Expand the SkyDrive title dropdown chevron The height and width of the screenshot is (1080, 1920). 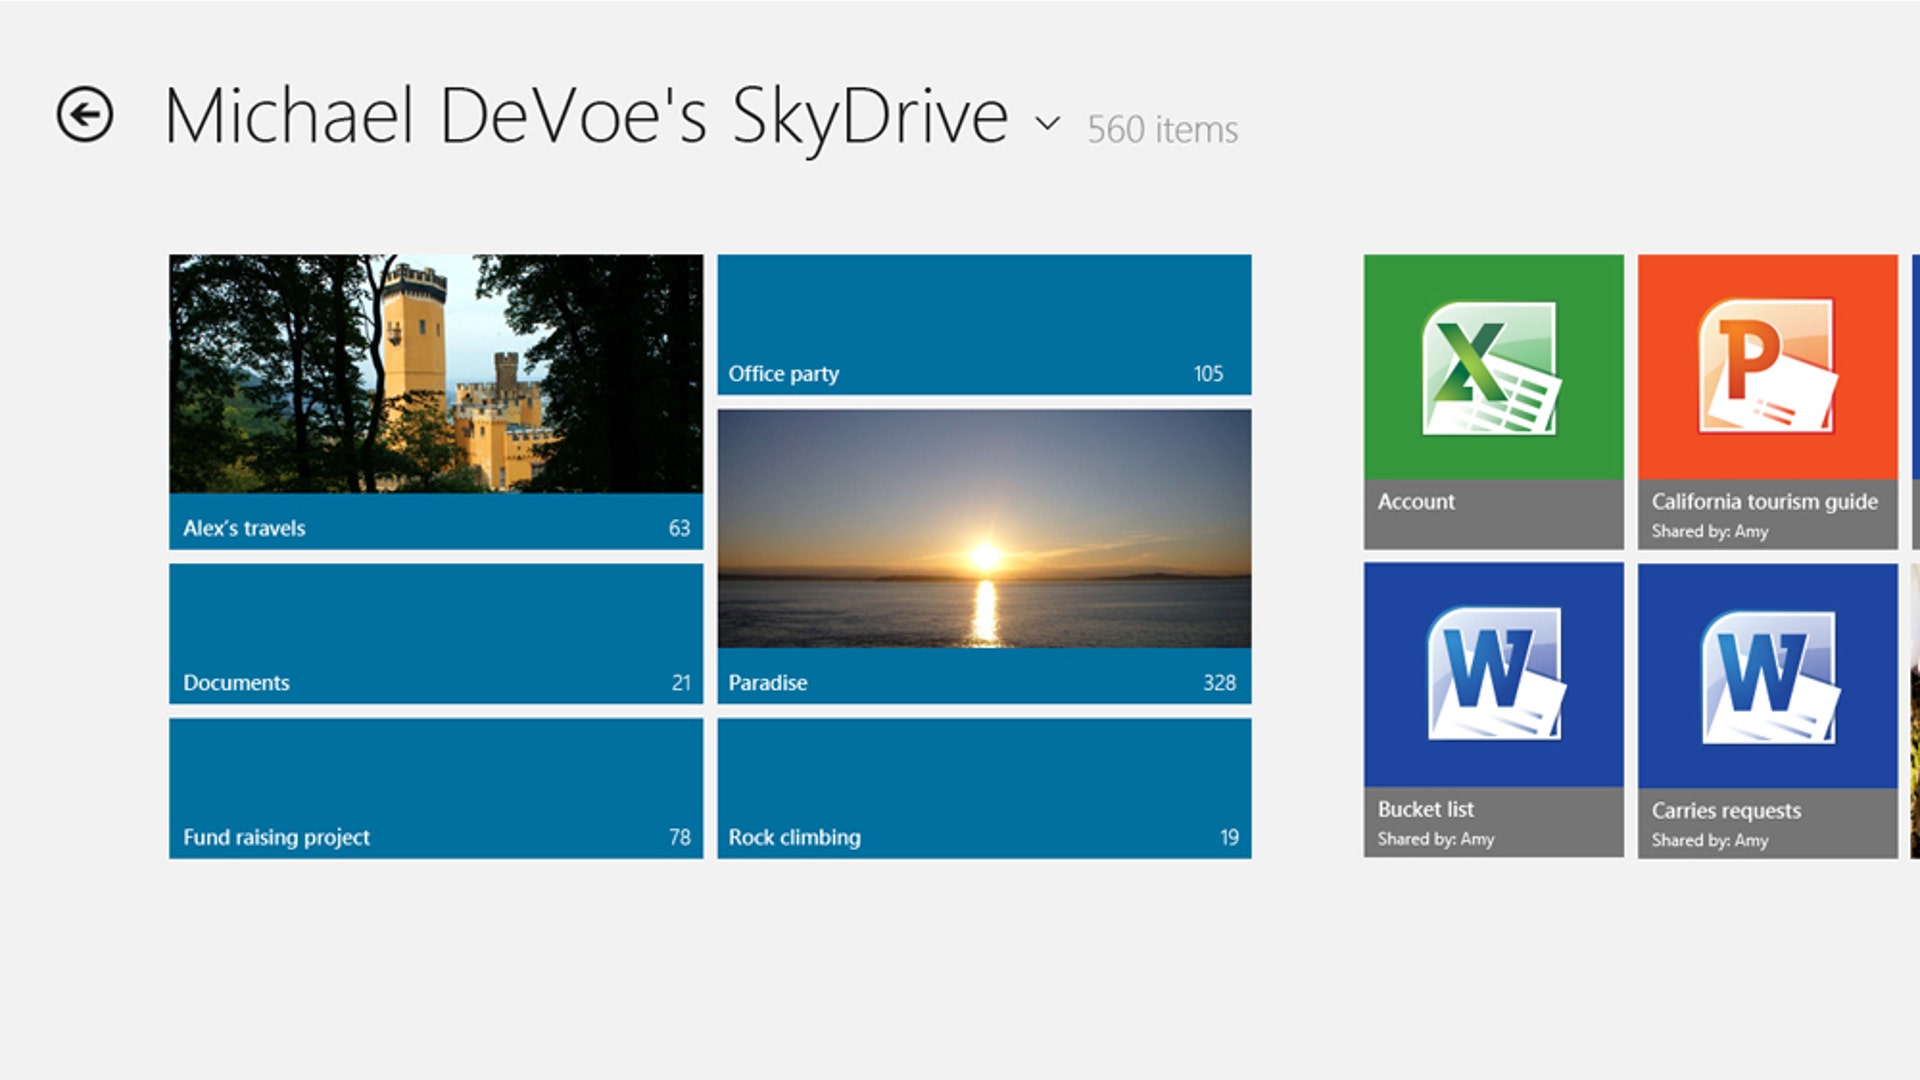pyautogui.click(x=1046, y=124)
